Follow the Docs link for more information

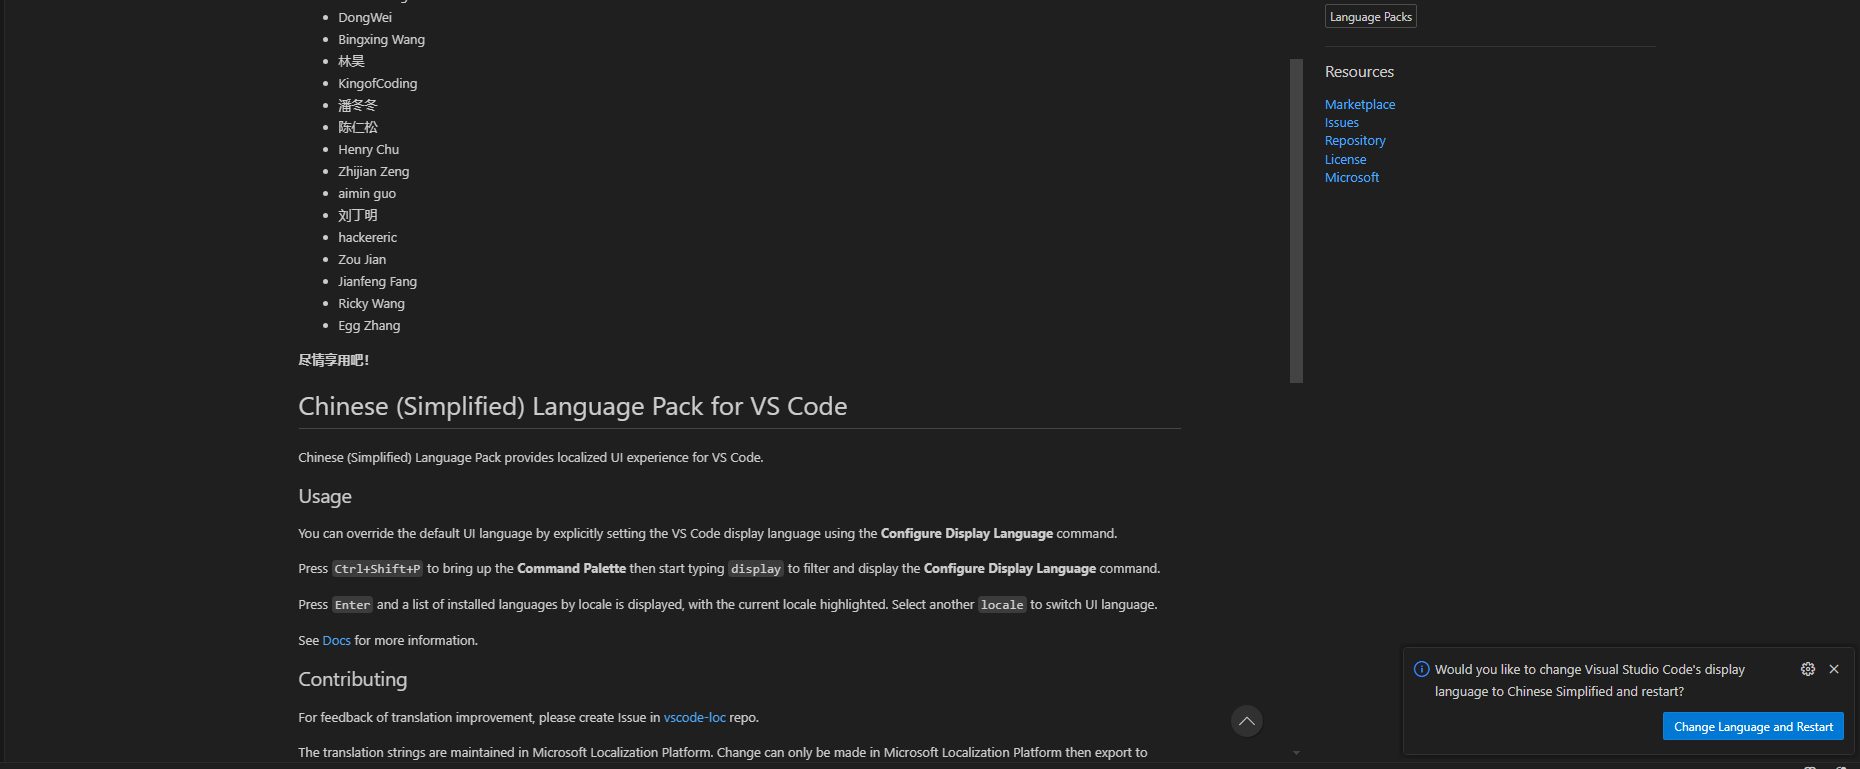pos(337,641)
